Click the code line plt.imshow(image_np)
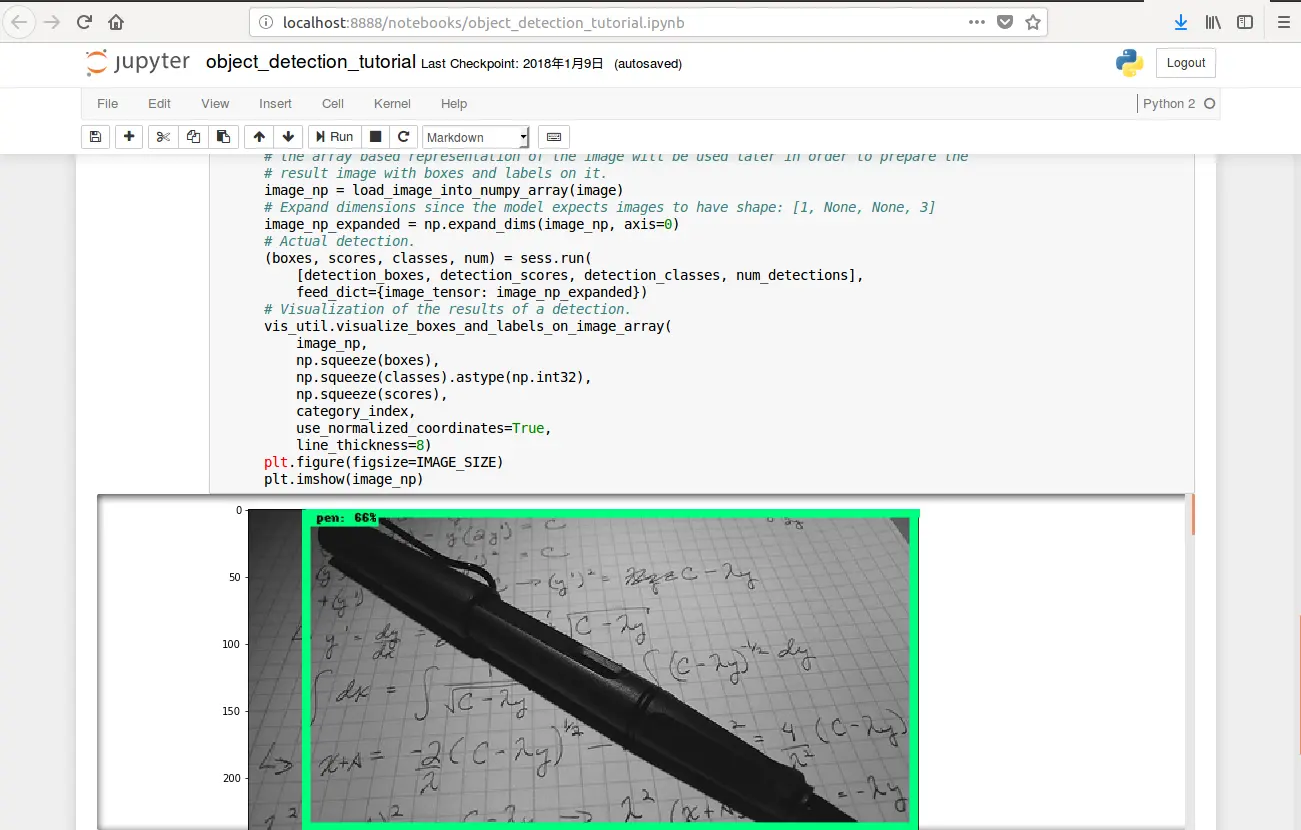 click(344, 479)
